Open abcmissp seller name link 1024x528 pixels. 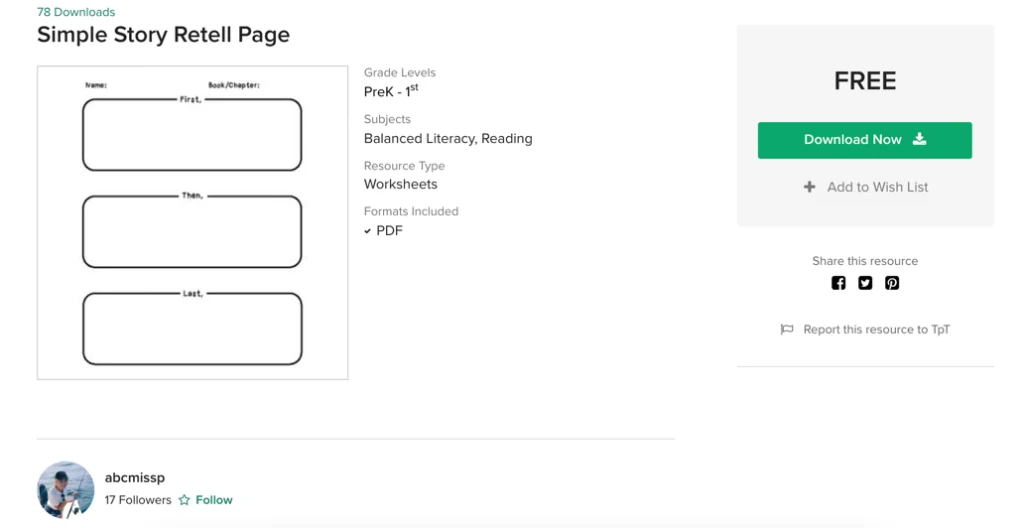[x=135, y=478]
